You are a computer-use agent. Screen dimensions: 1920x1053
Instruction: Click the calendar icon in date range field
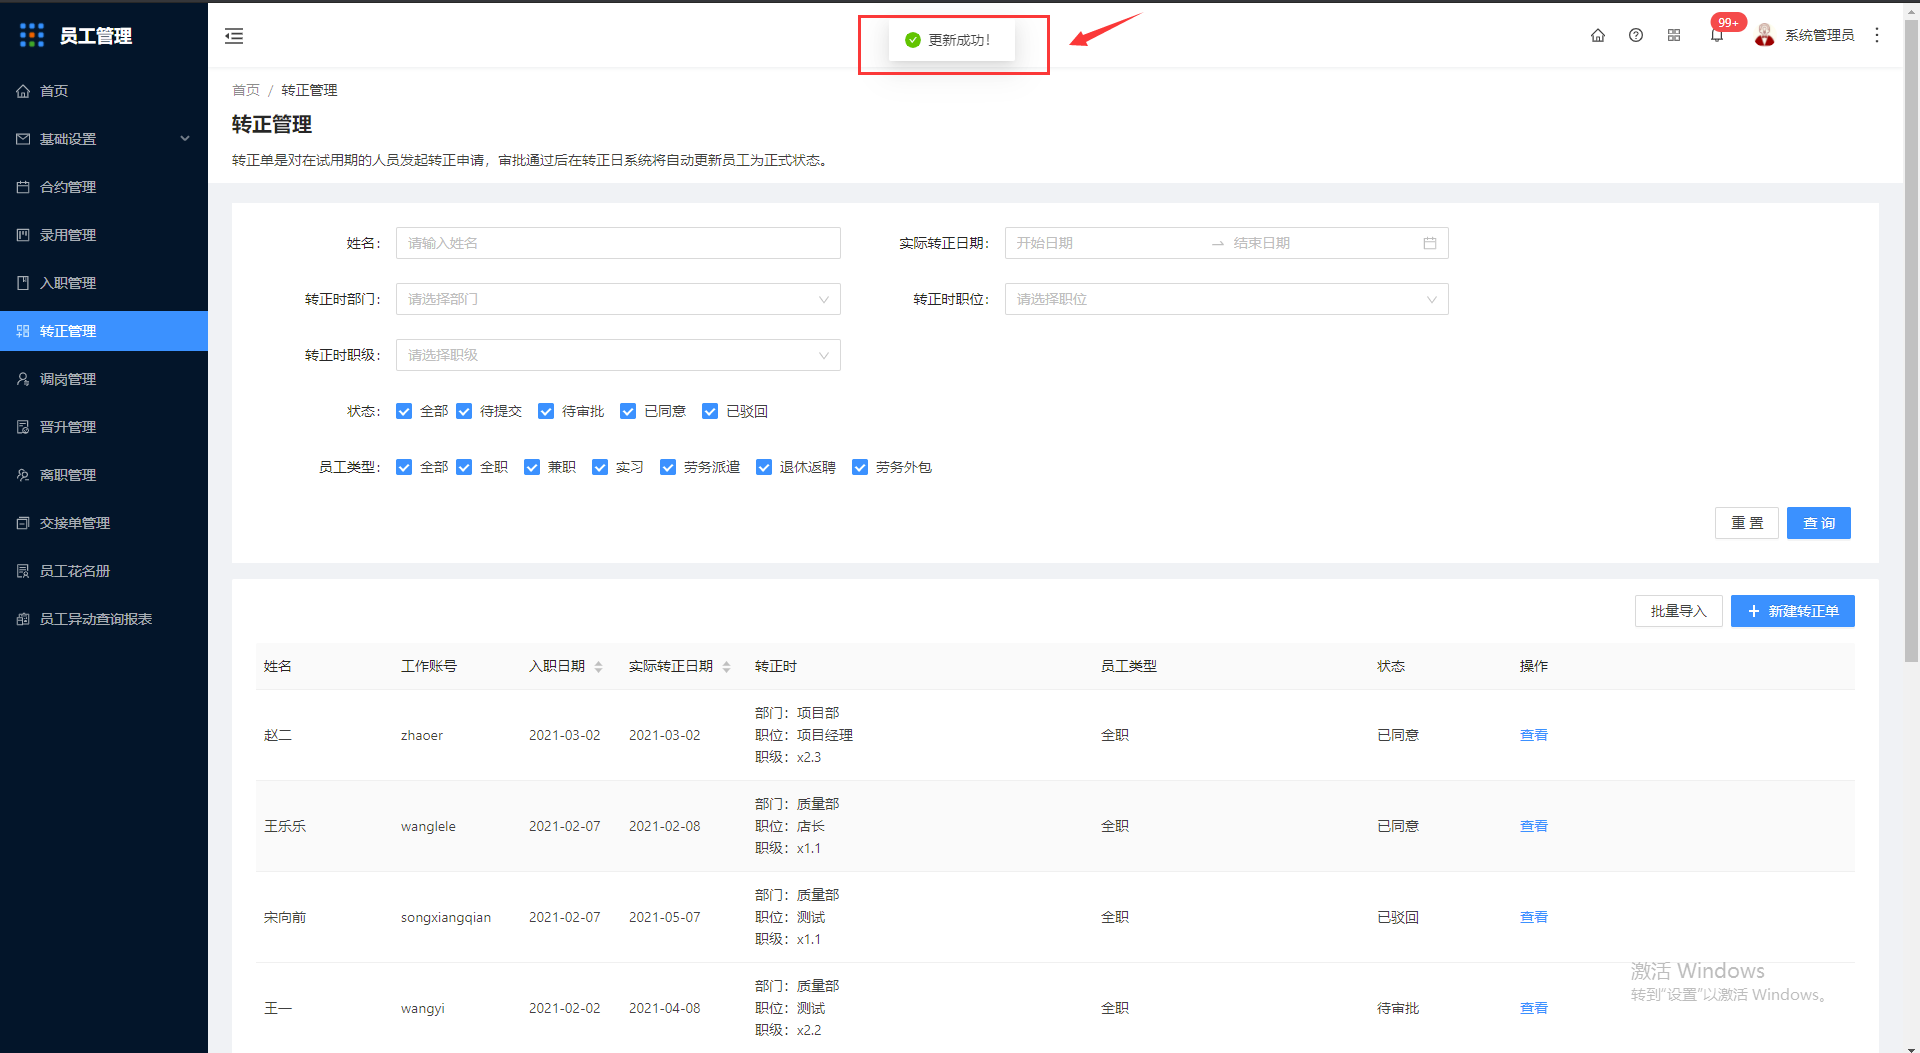click(1430, 243)
